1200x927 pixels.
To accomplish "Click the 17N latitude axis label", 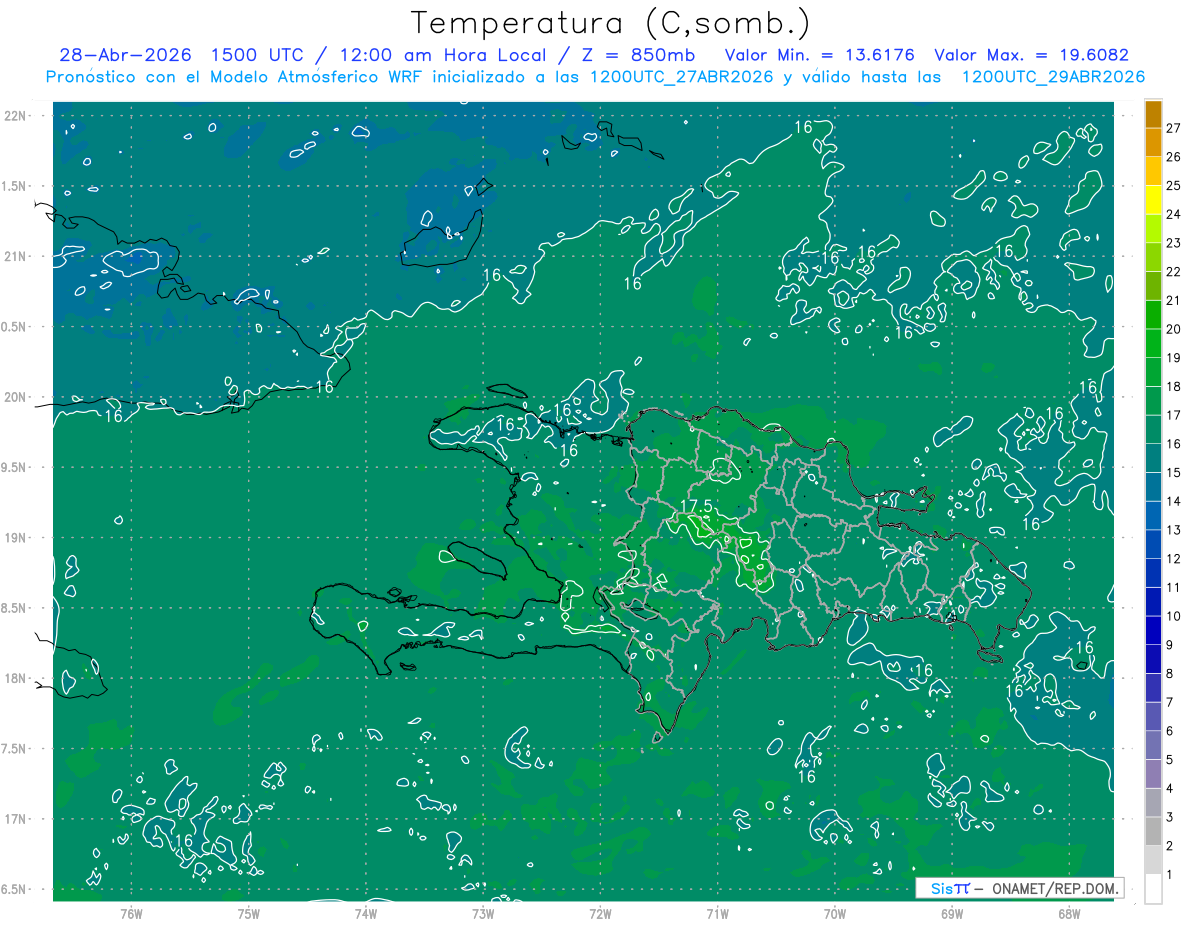I will (16, 819).
